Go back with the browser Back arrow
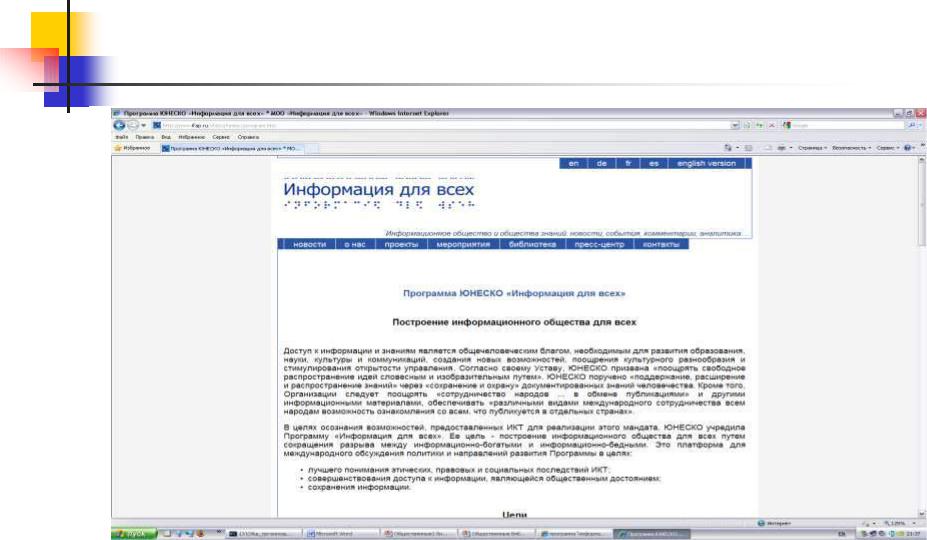Viewport: 927px width, 540px height. (119, 125)
